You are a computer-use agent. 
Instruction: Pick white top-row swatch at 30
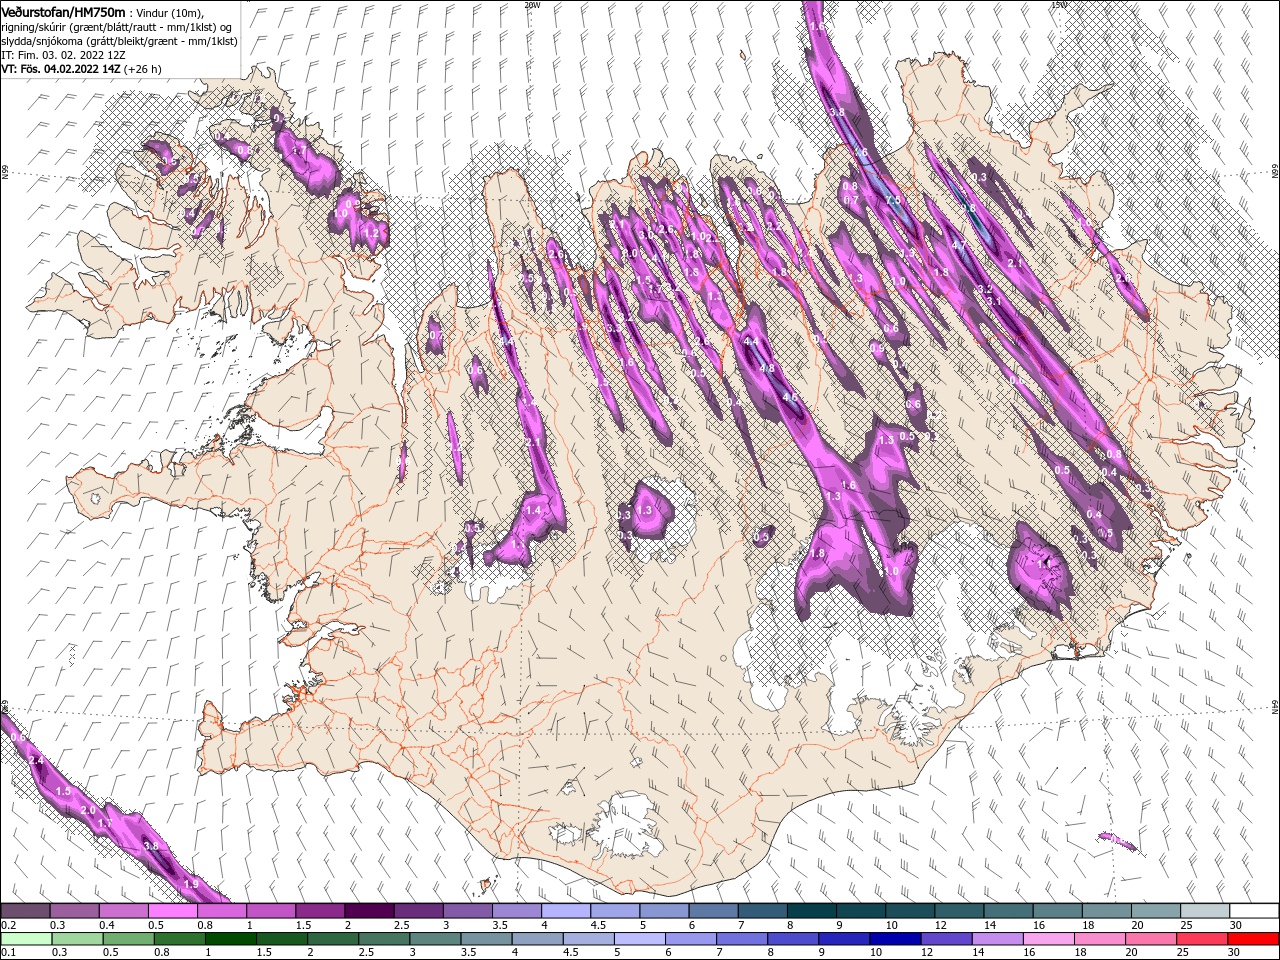(1255, 911)
